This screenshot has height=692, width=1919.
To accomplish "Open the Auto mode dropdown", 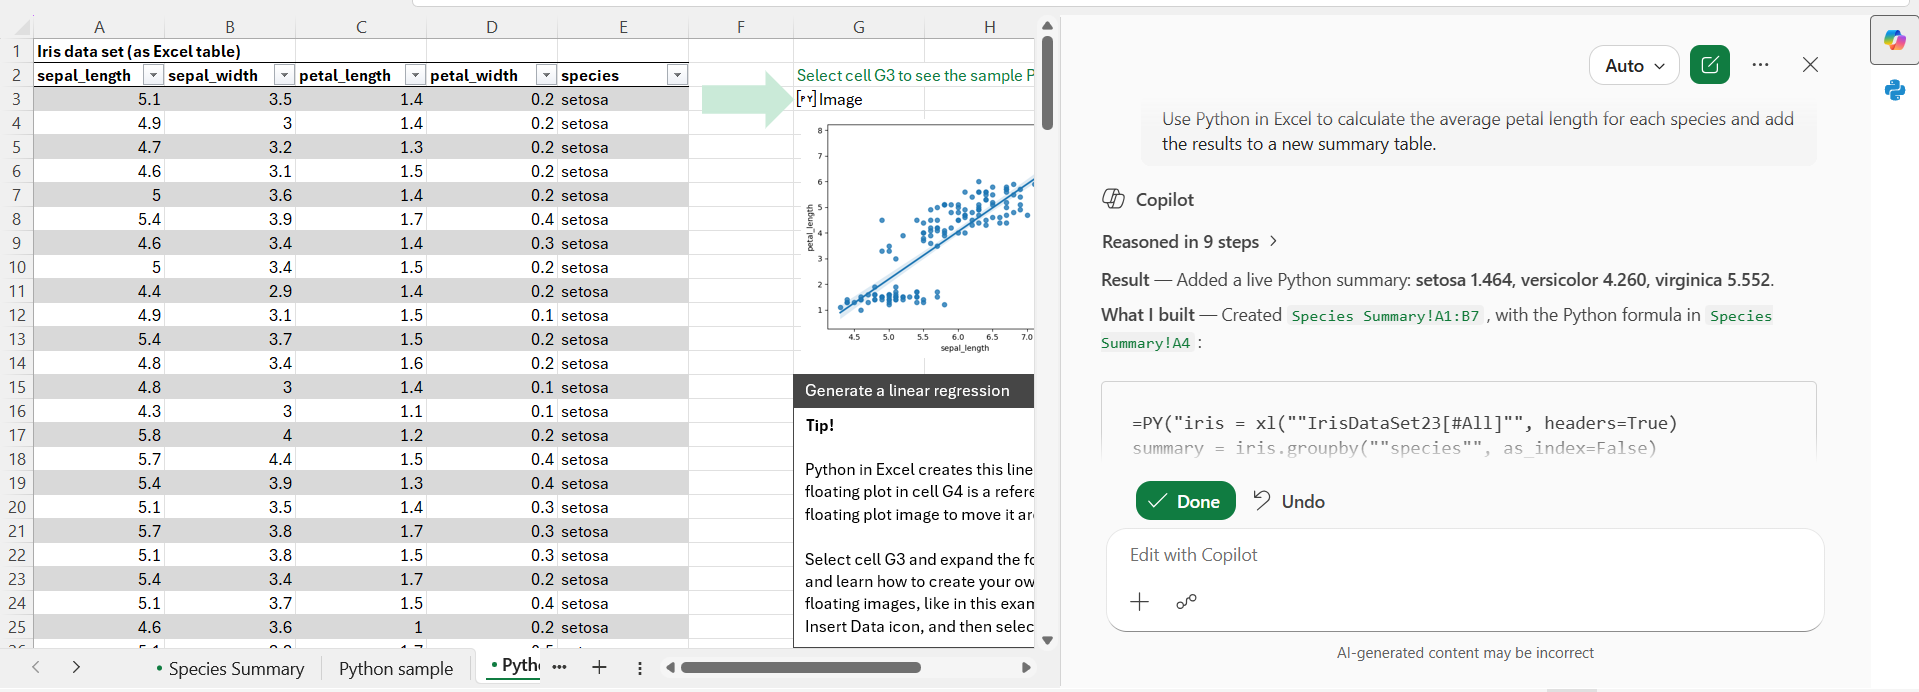I will coord(1634,65).
